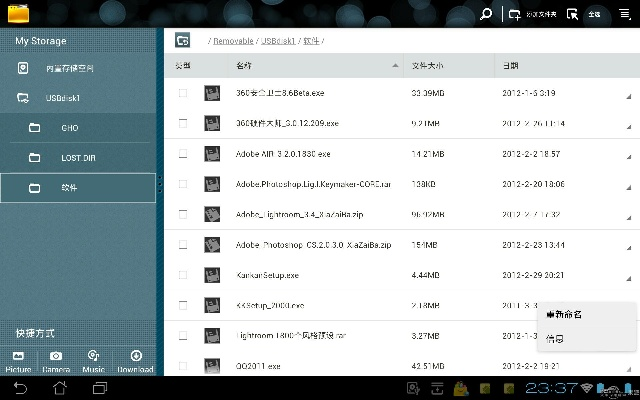The width and height of the screenshot is (640, 400).
Task: Tick the checkbox beside KankanSetup.exe
Action: pos(182,274)
